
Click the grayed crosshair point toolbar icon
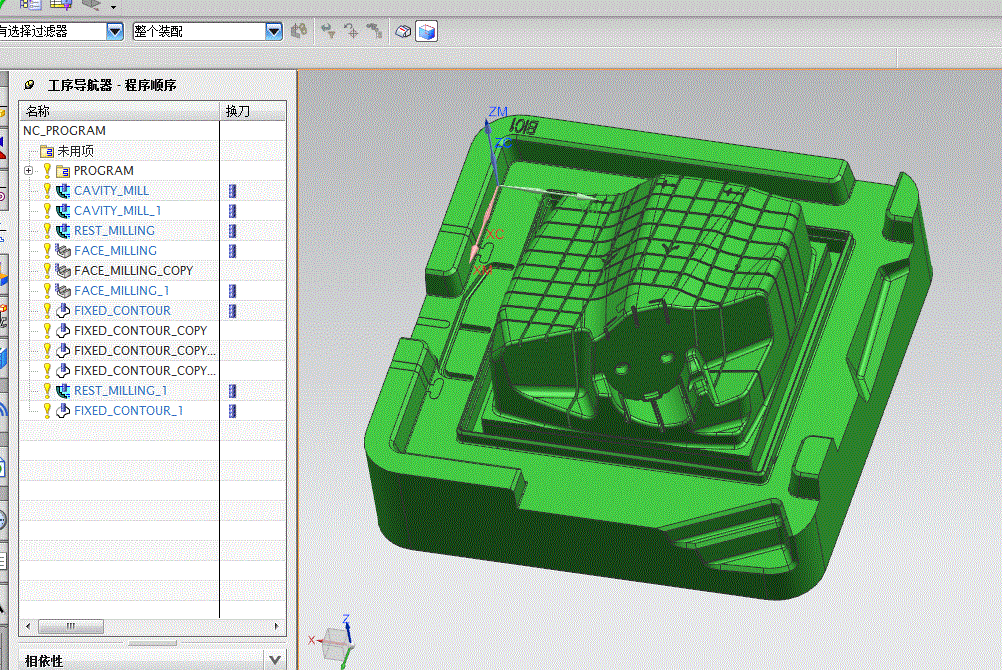click(351, 31)
